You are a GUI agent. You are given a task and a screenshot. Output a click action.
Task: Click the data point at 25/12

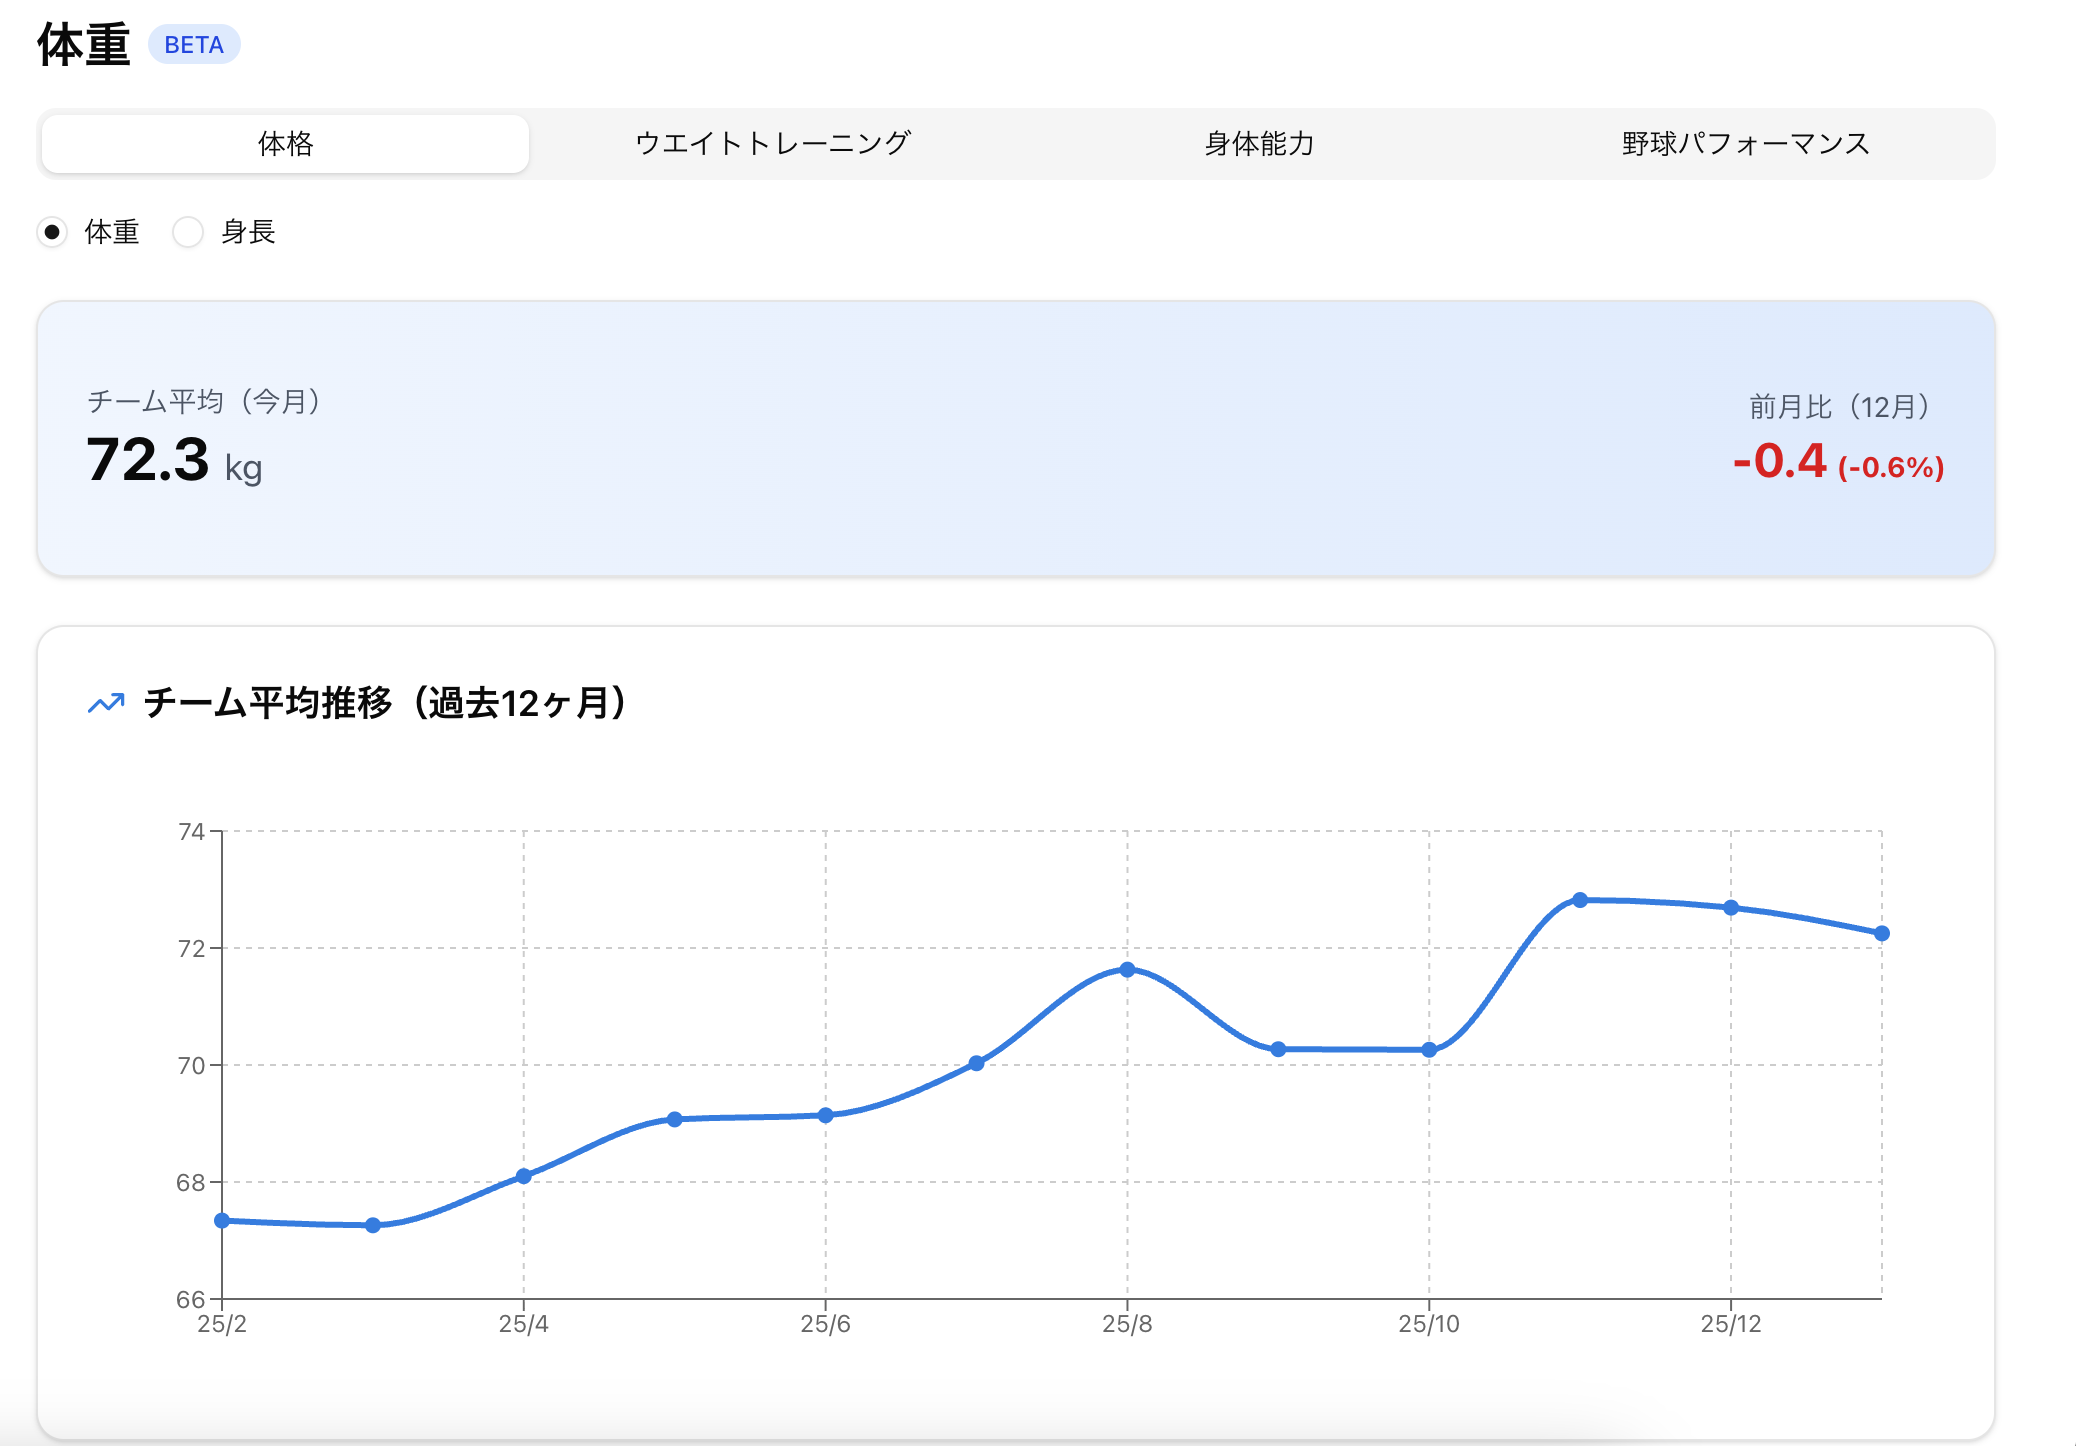click(1731, 907)
